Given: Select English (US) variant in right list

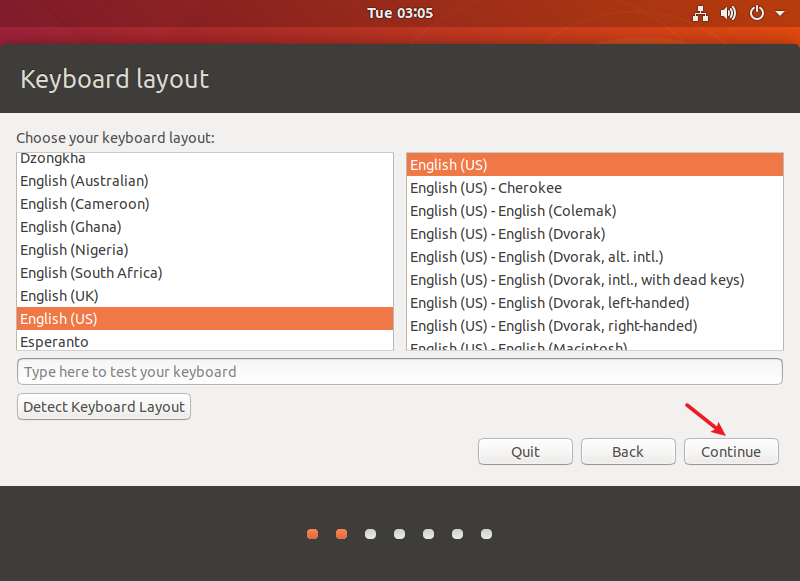Looking at the screenshot, I should pos(595,165).
